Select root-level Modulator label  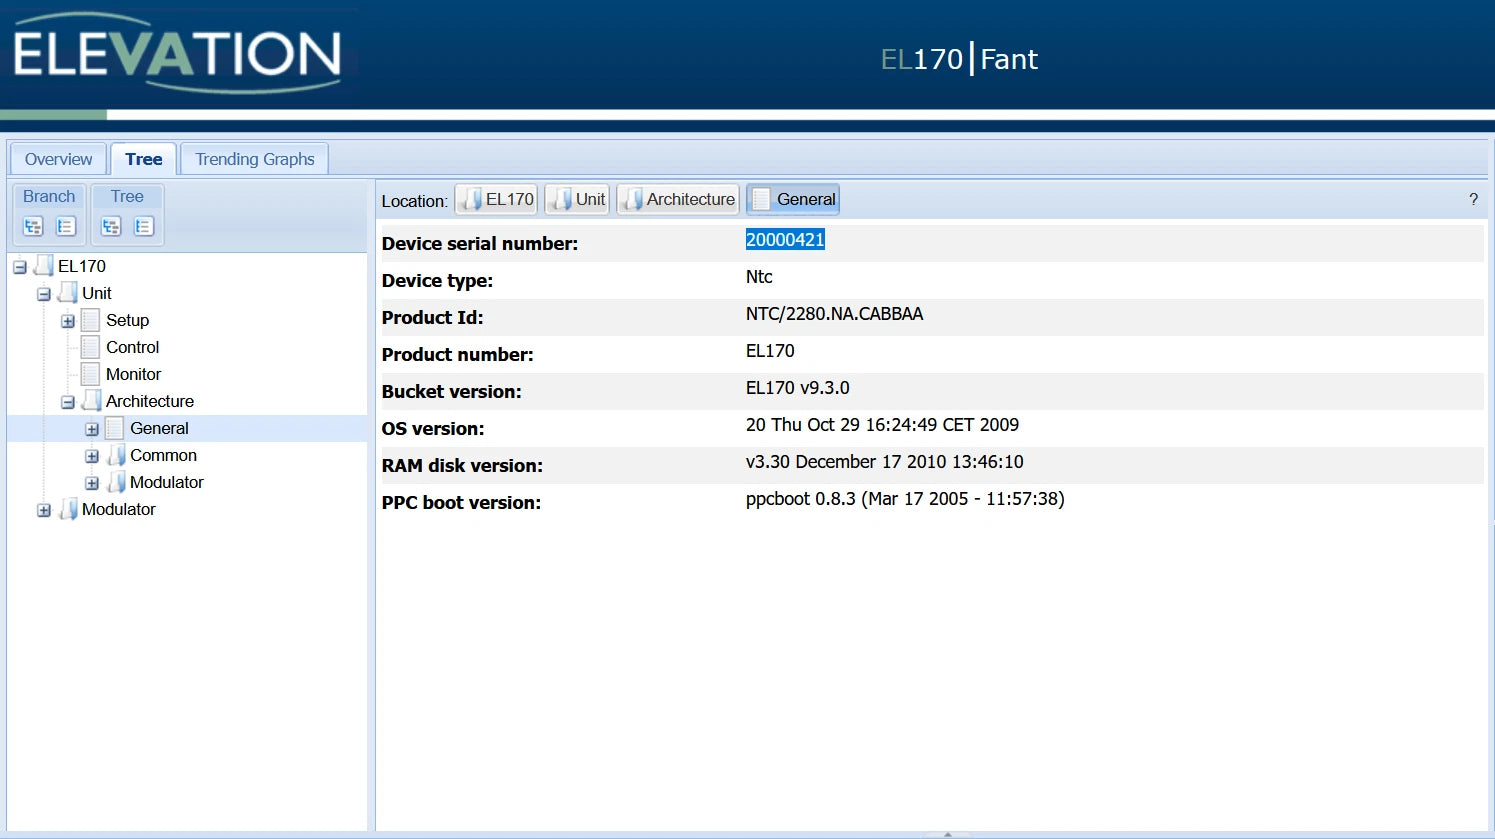point(119,509)
